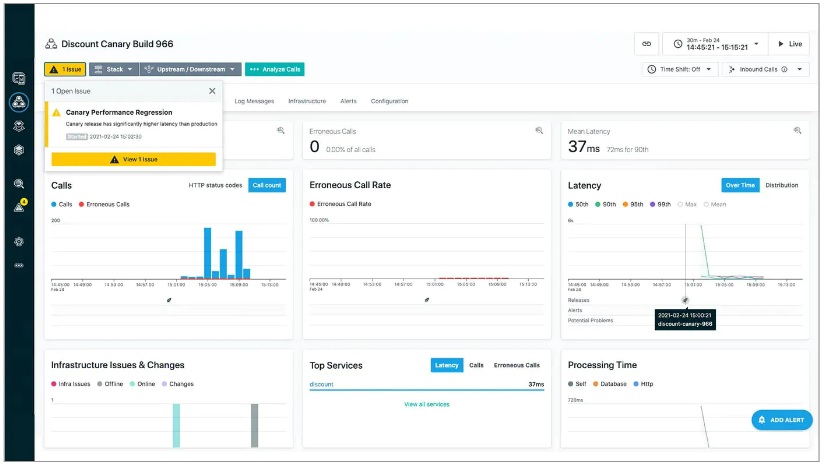Zoom into the Erroneous Calls summary card

point(539,131)
